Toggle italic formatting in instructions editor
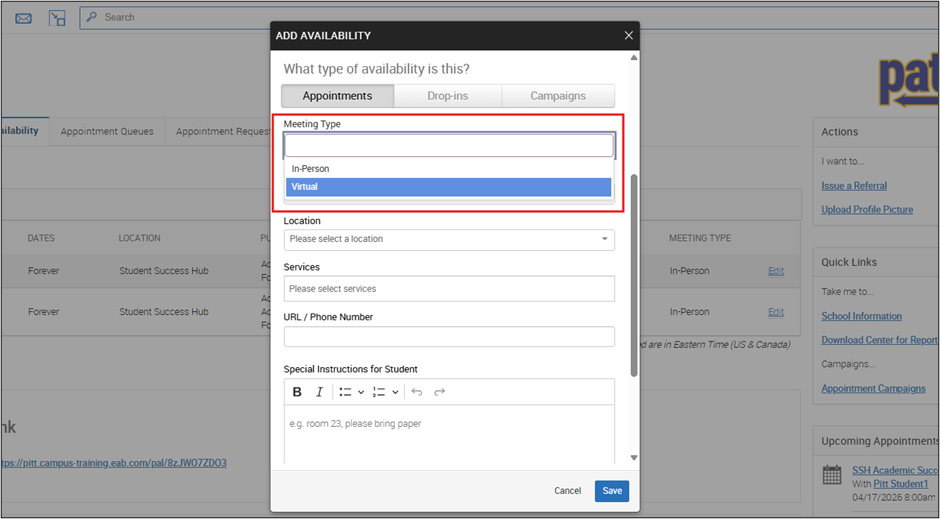This screenshot has width=940, height=519. point(320,392)
